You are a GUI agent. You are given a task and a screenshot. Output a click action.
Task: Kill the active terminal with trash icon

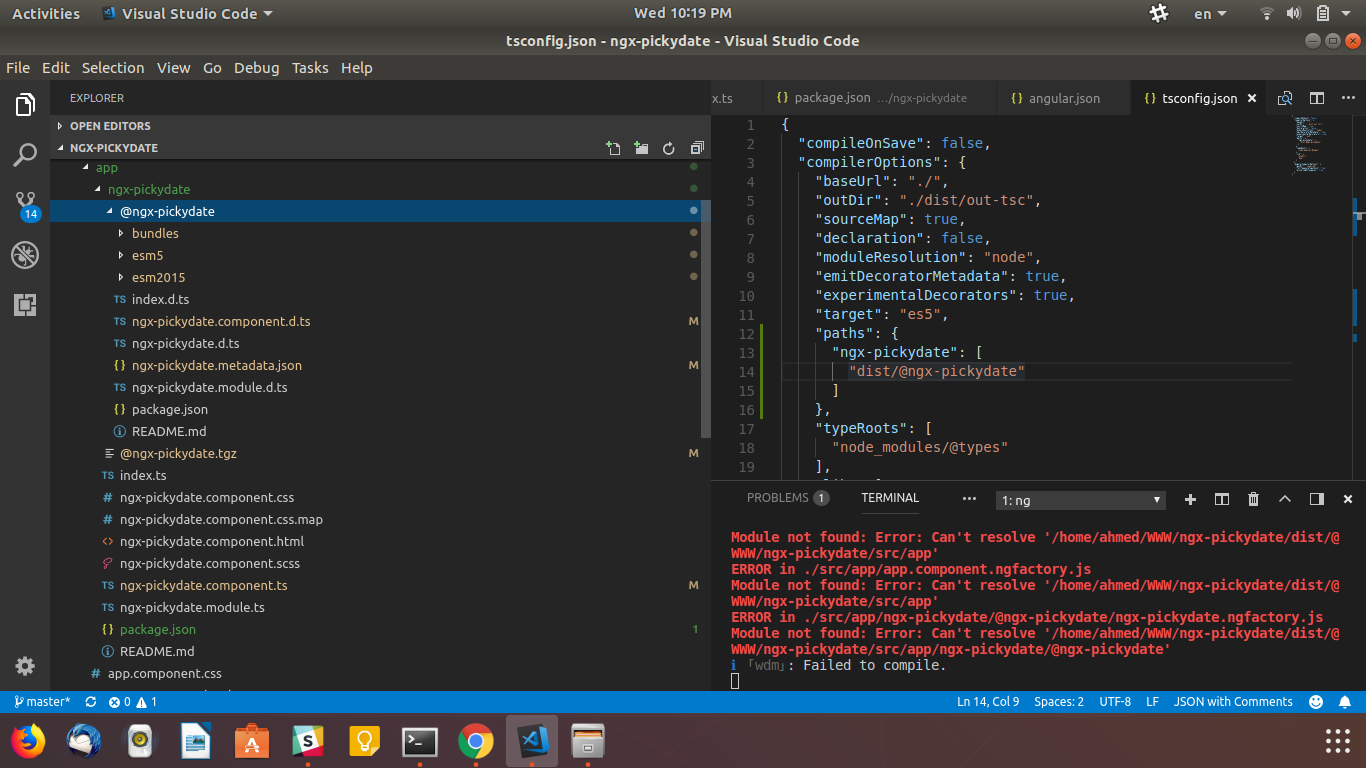[1253, 498]
